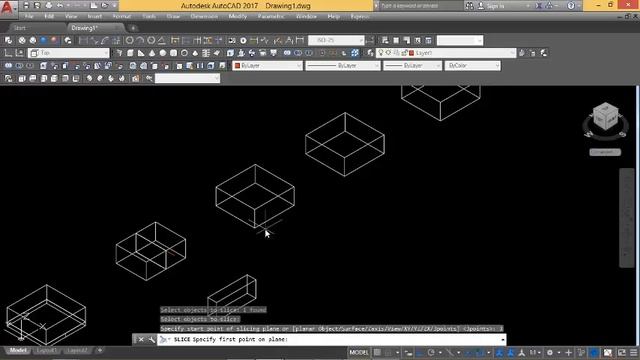Toggle the grid display in status bar
Screen dimensions: 640x360
(x=378, y=353)
